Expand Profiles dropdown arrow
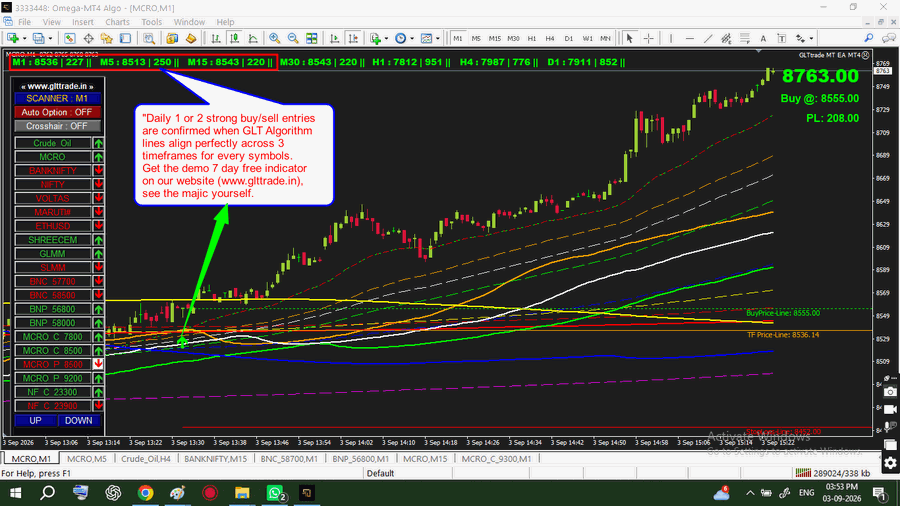The height and width of the screenshot is (506, 900). pos(50,38)
